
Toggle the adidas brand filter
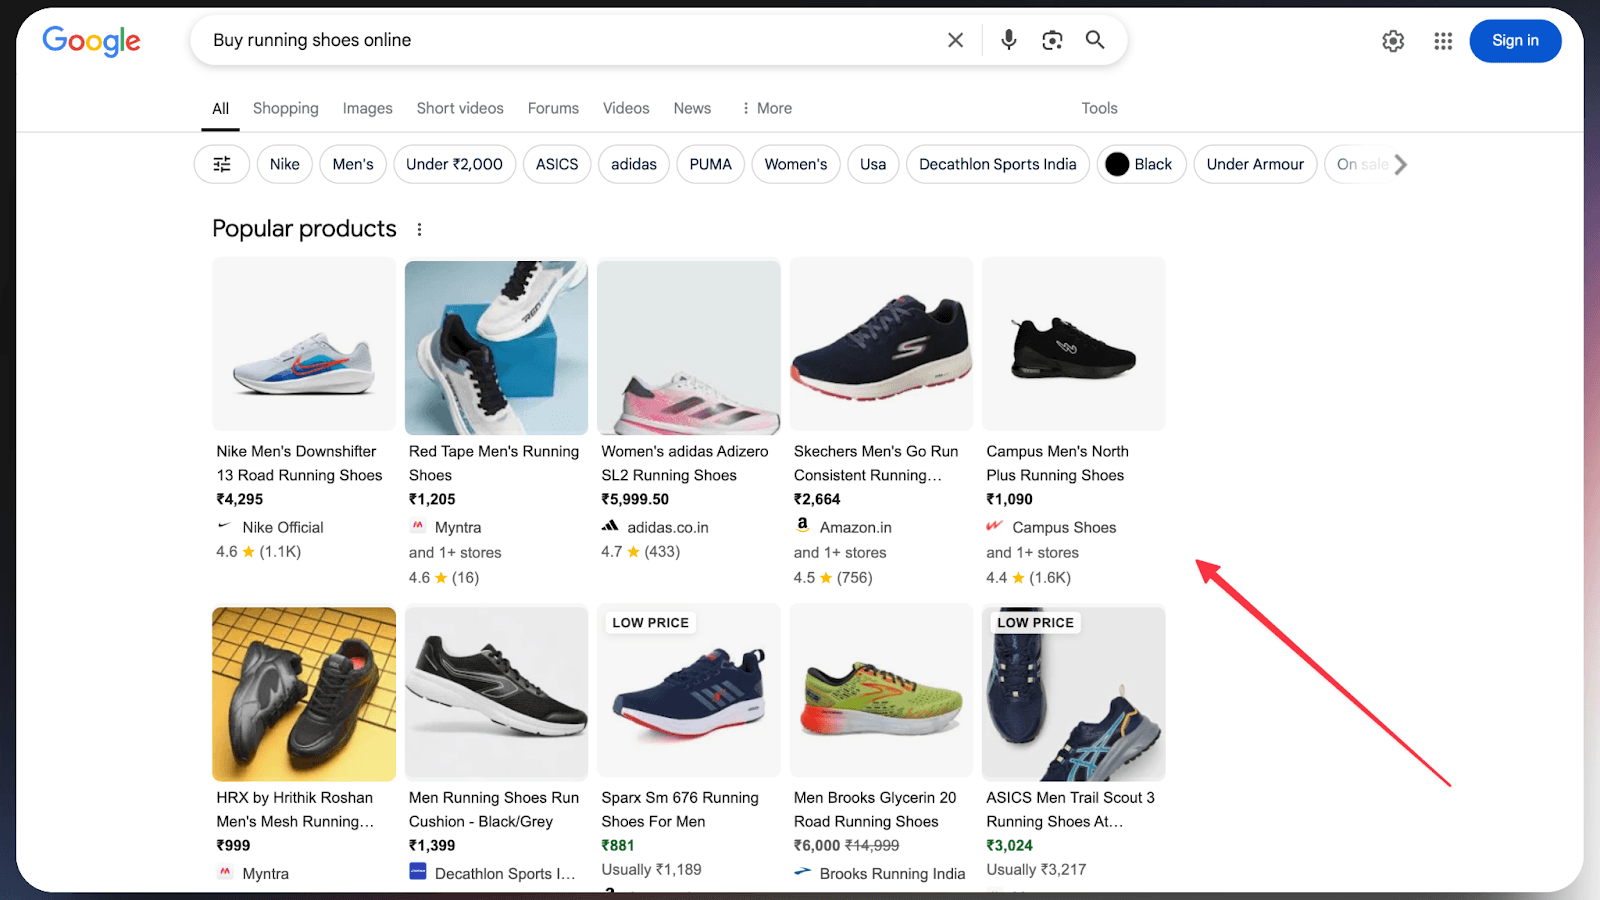[634, 164]
